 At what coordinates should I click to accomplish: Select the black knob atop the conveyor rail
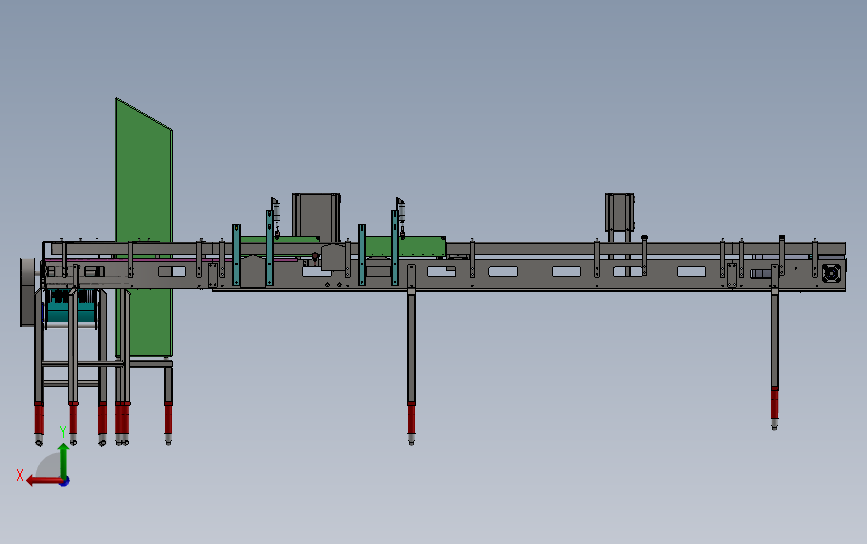644,238
